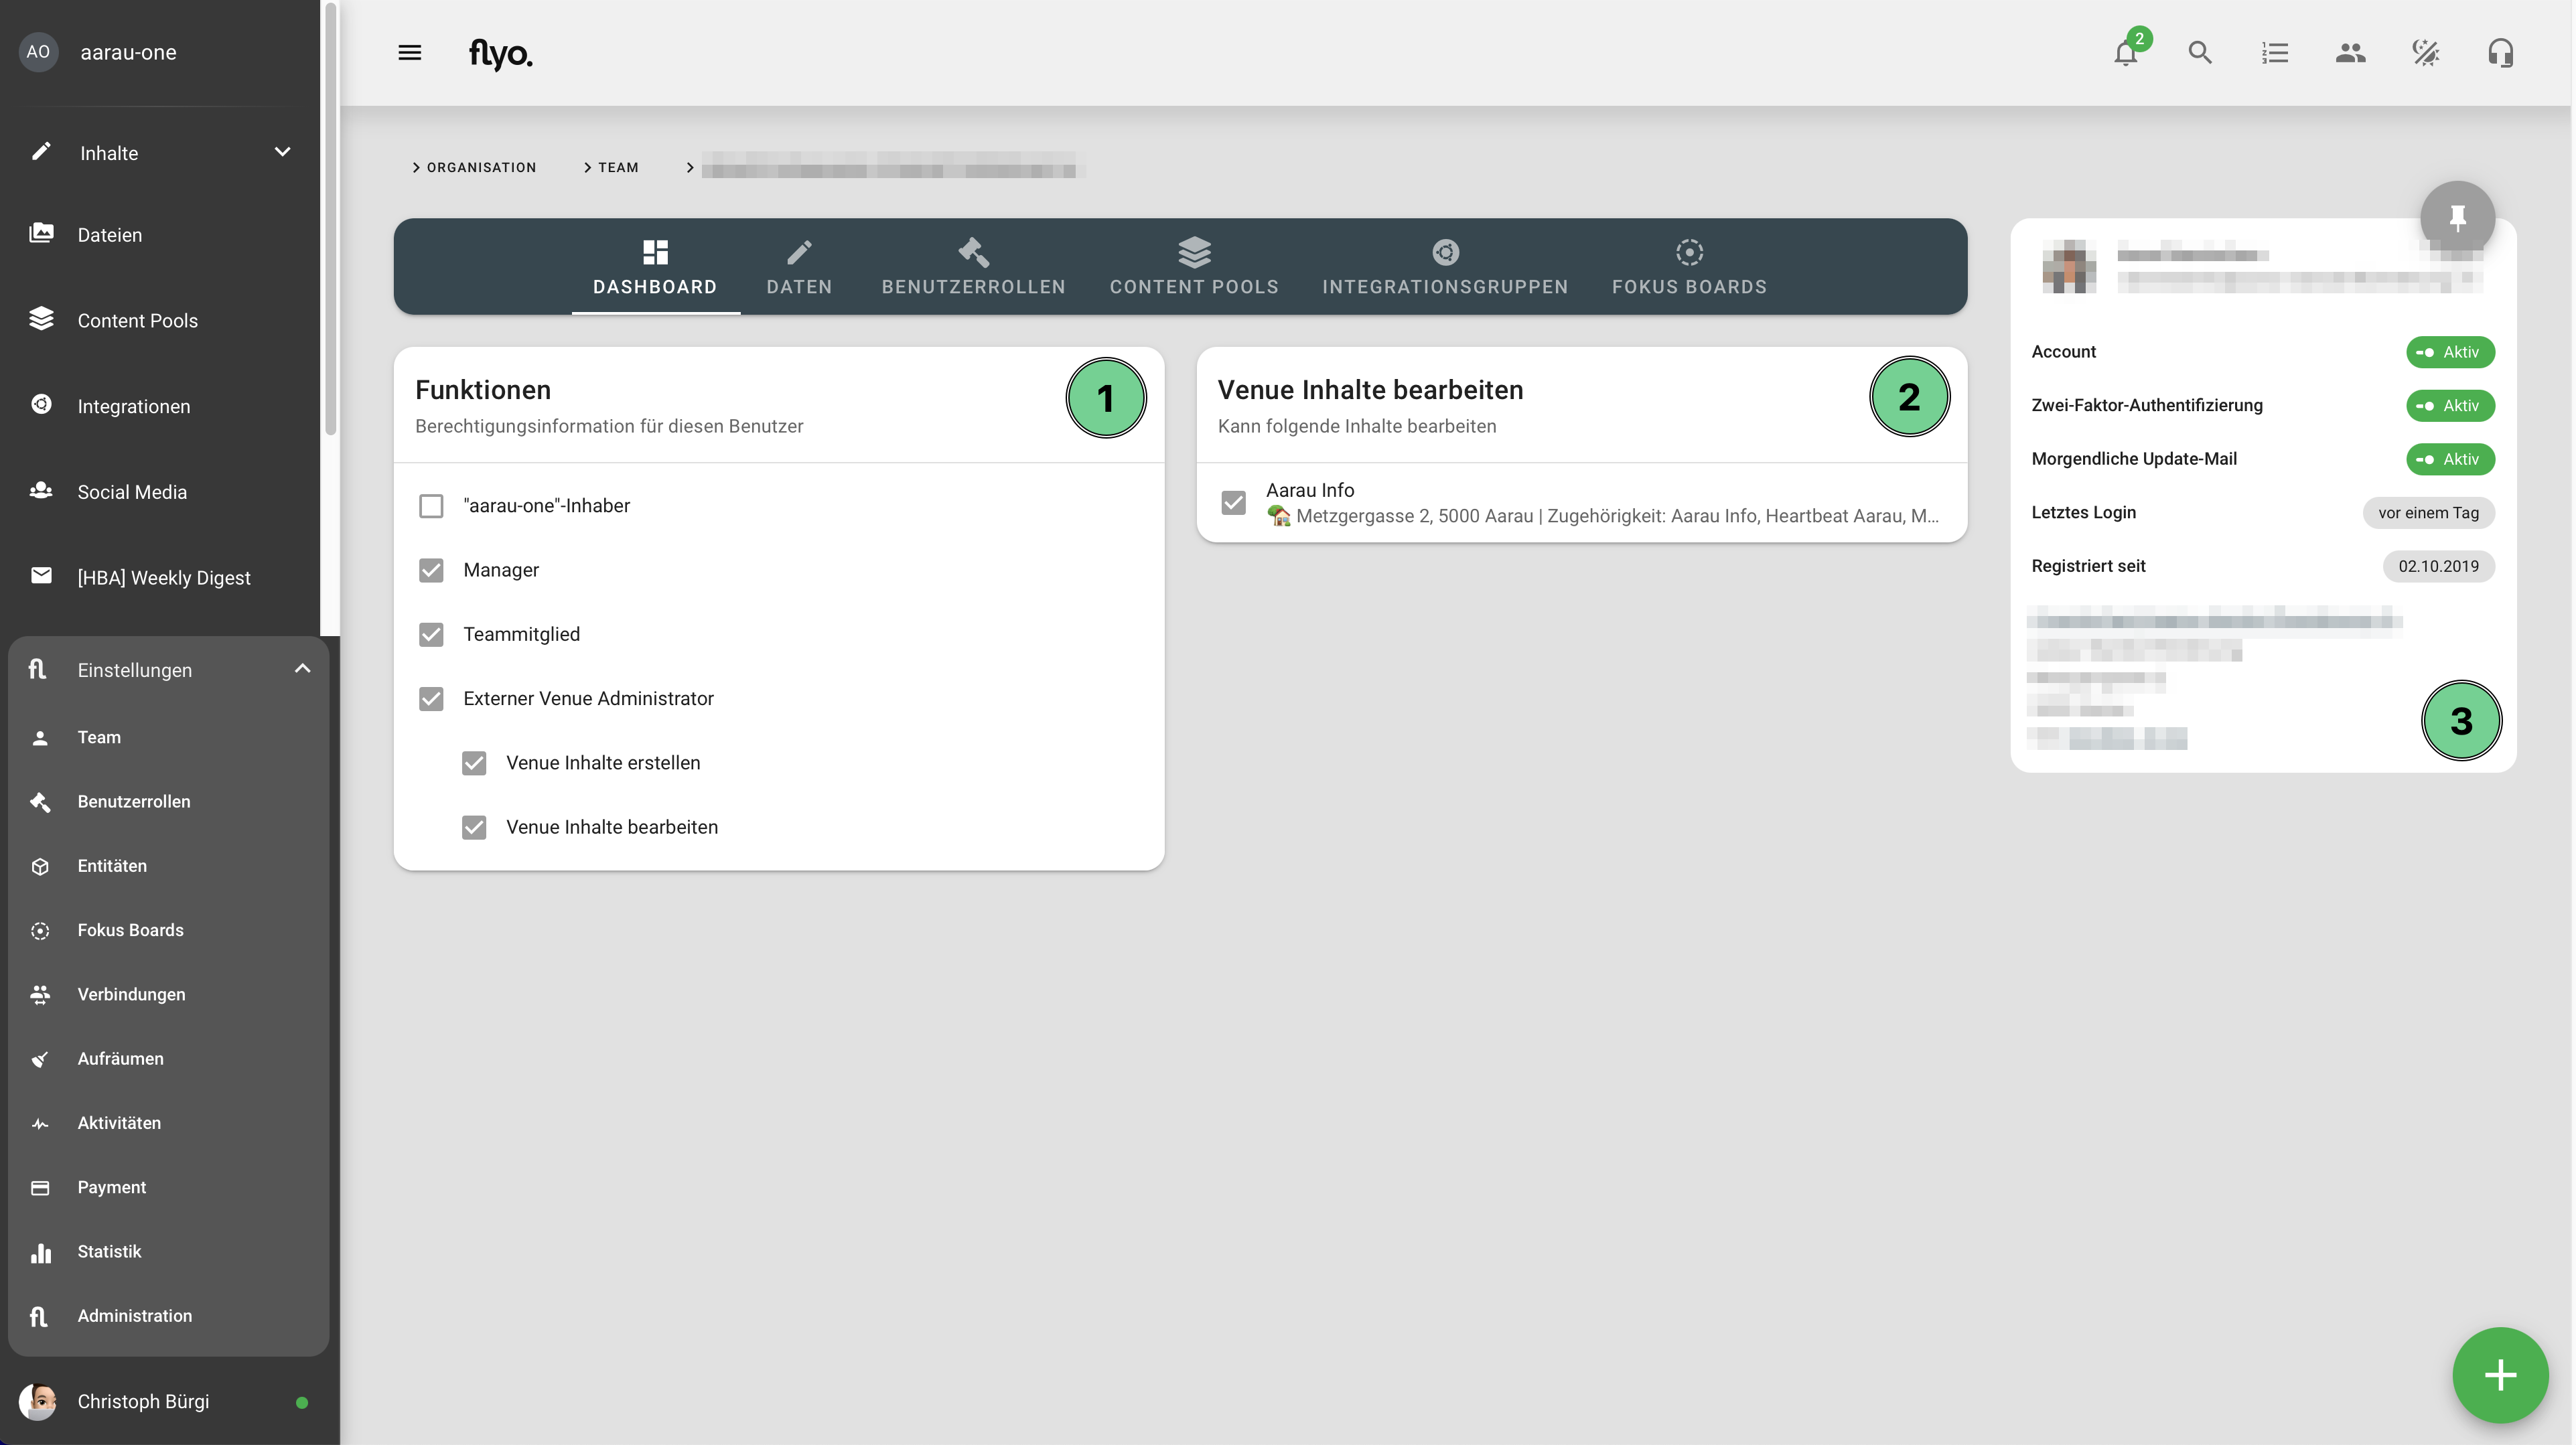The image size is (2576, 1445).
Task: Uncheck the Manager checkbox
Action: [431, 570]
